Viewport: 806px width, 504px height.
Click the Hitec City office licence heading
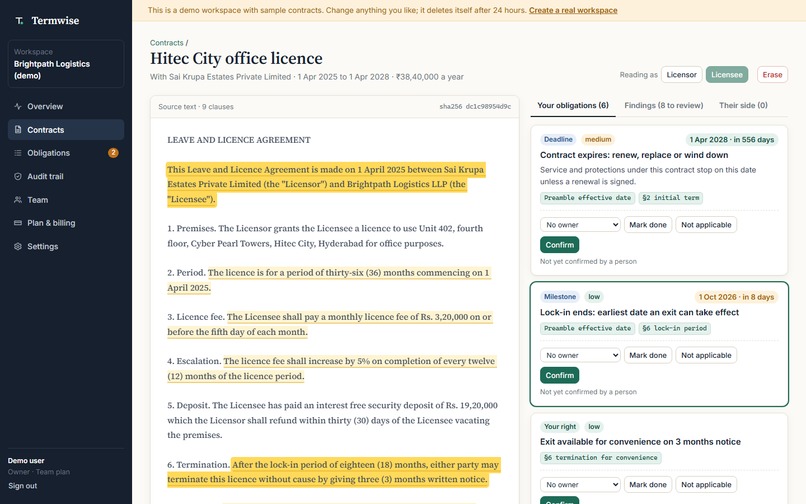pyautogui.click(x=236, y=59)
